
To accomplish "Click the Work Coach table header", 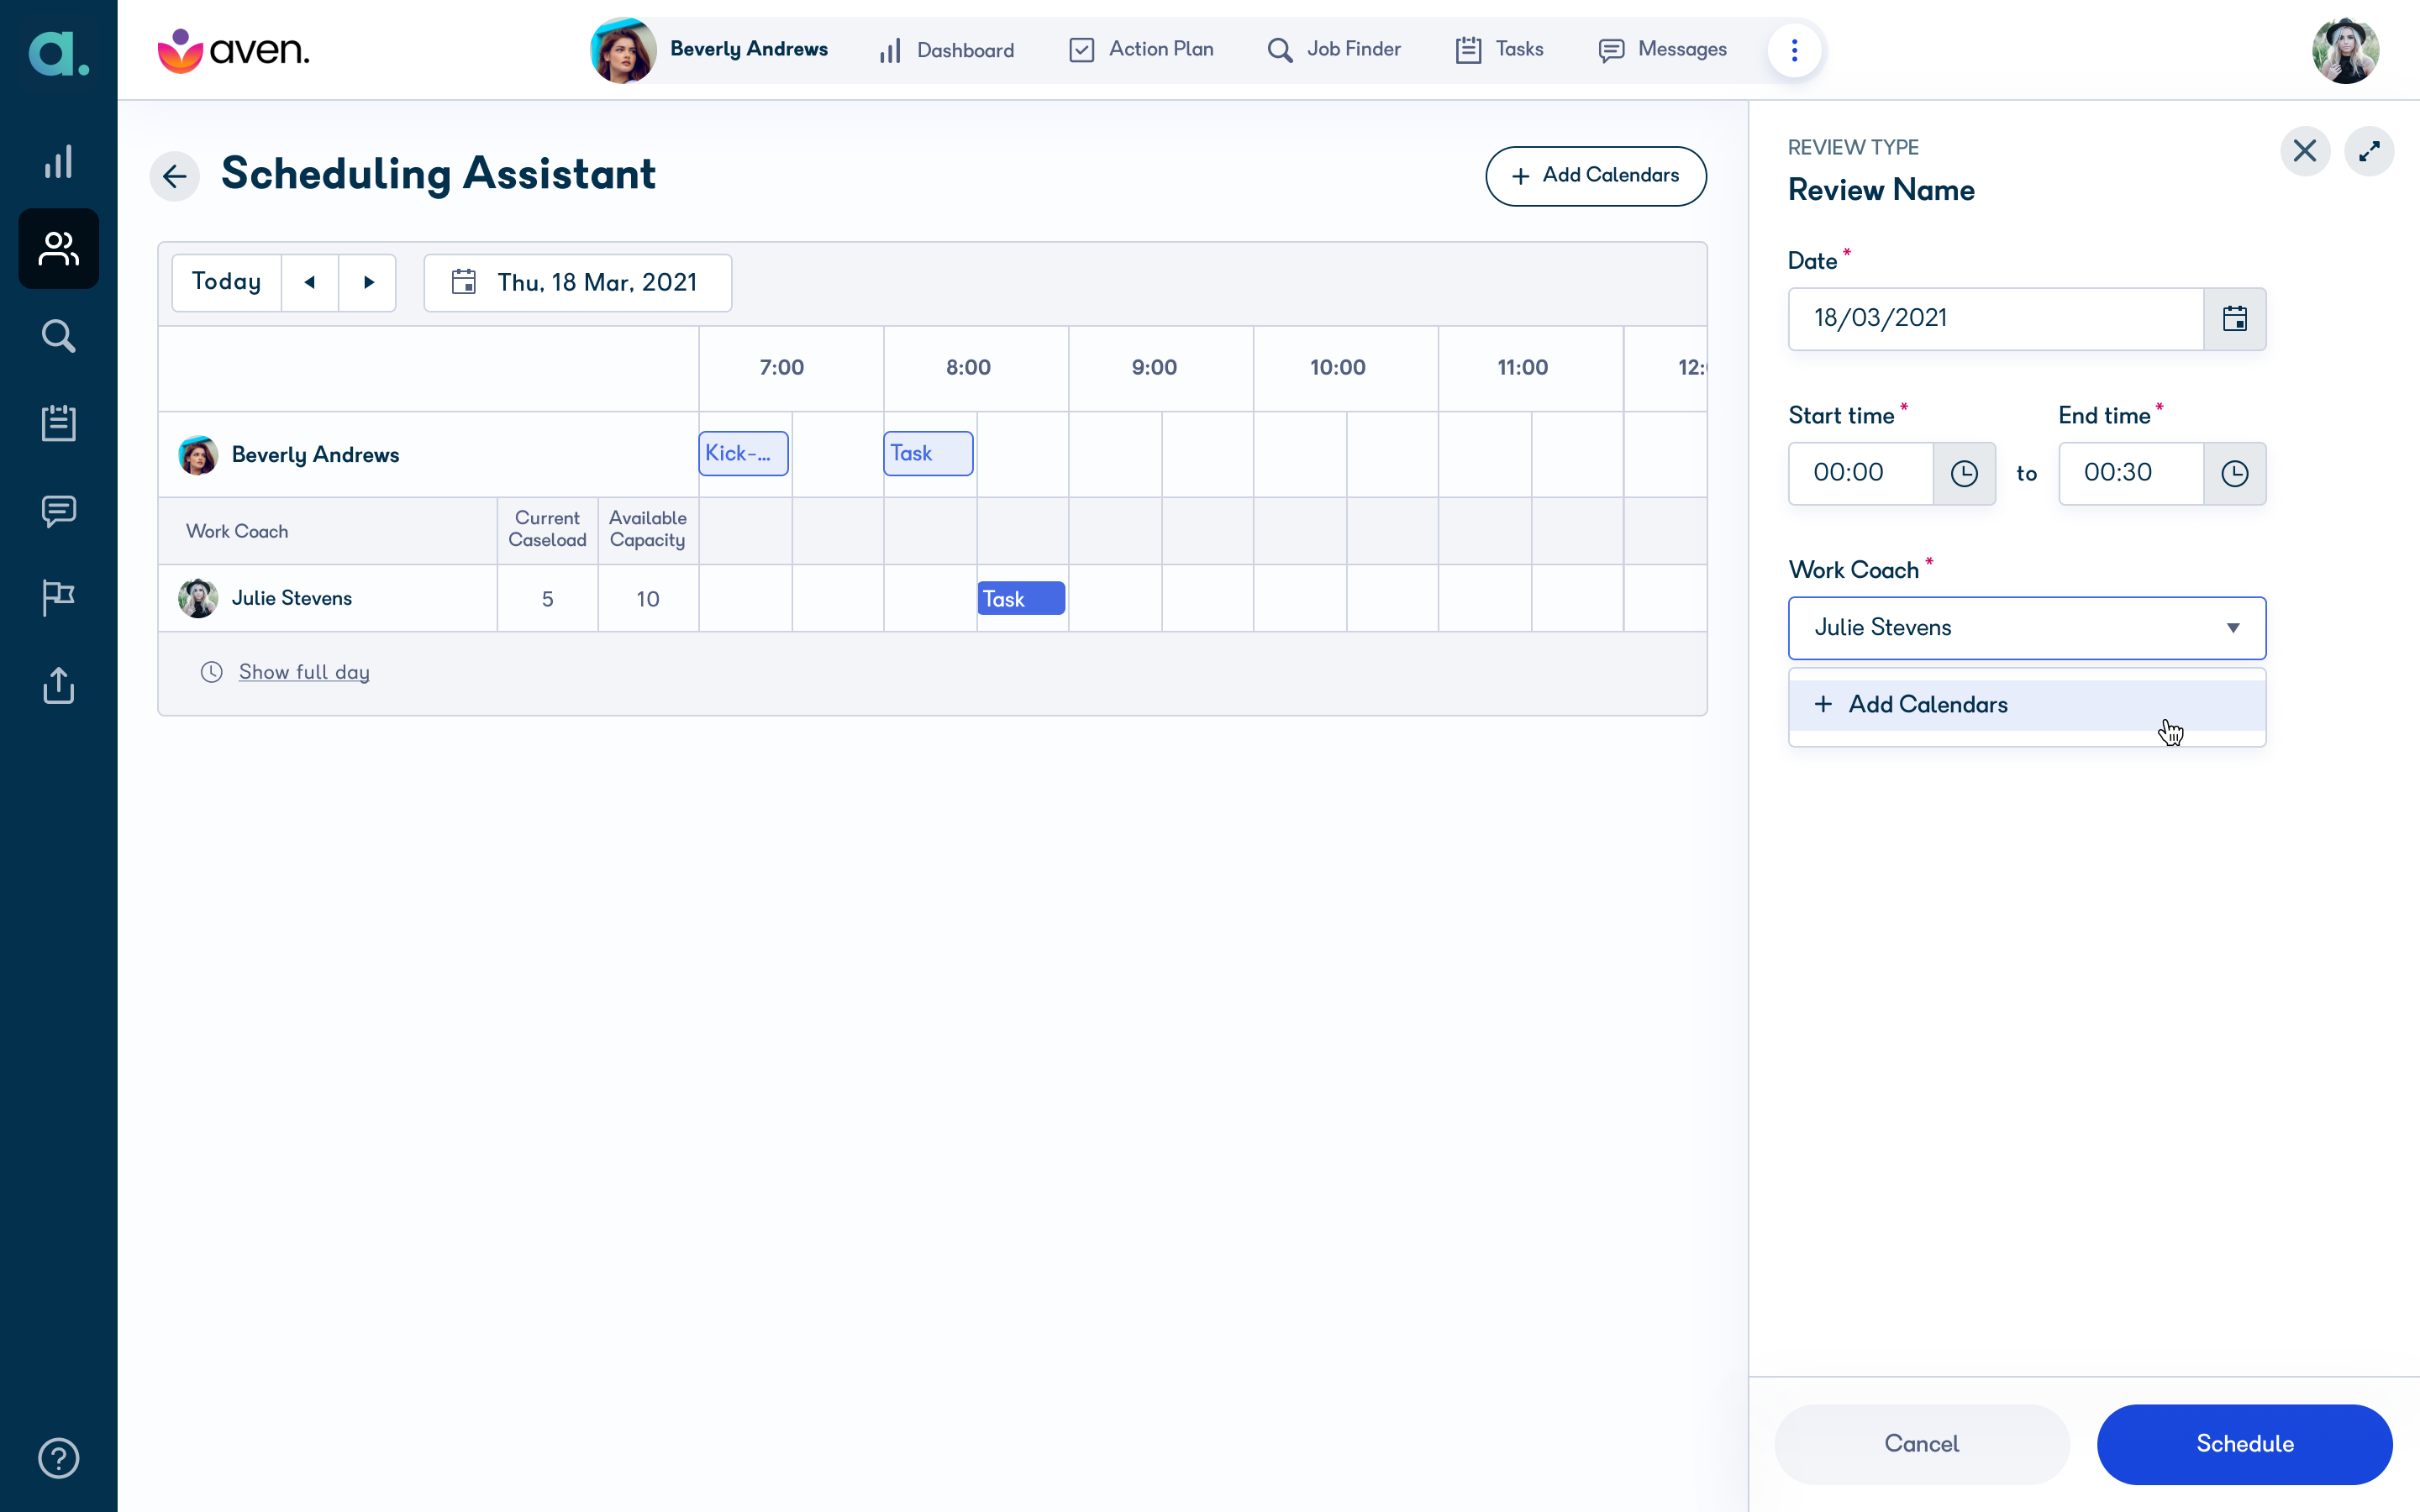I will point(237,532).
